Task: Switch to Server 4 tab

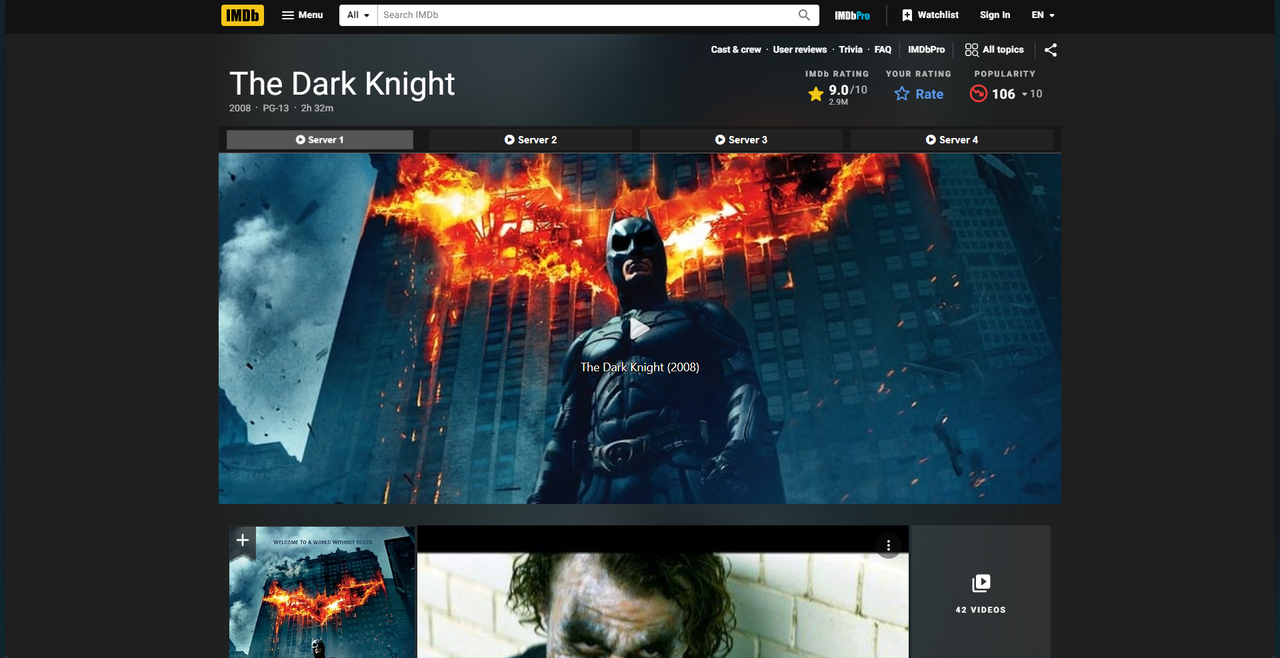Action: click(952, 140)
